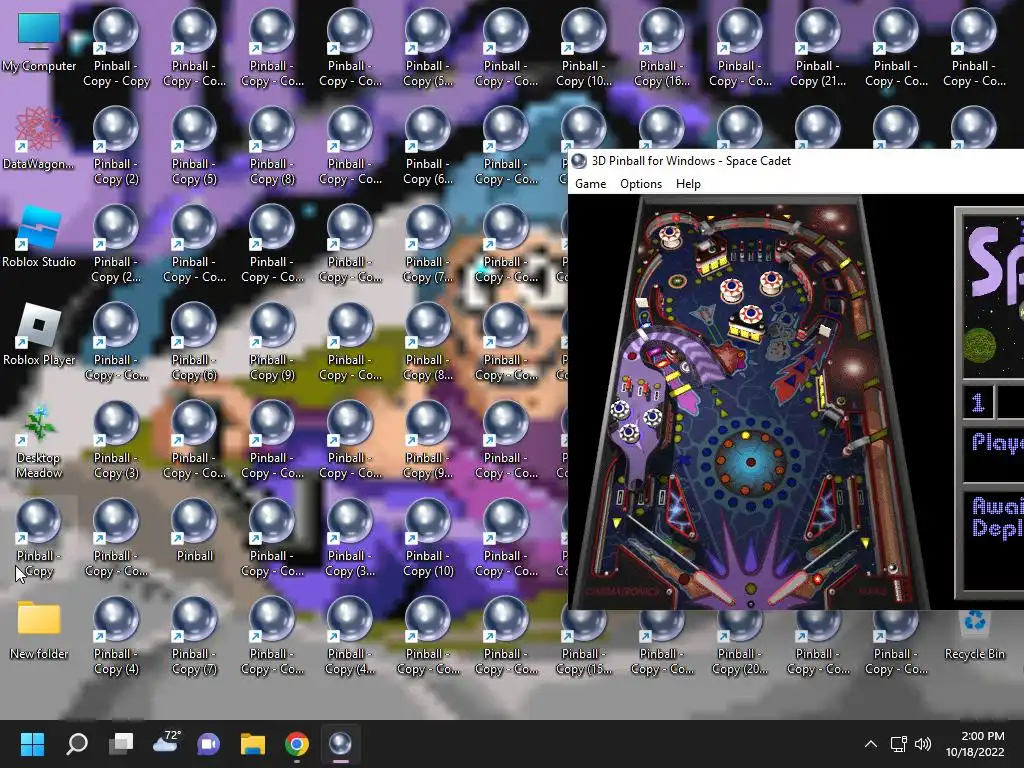Click the player number 1 score box
1024x768 pixels.
[978, 402]
